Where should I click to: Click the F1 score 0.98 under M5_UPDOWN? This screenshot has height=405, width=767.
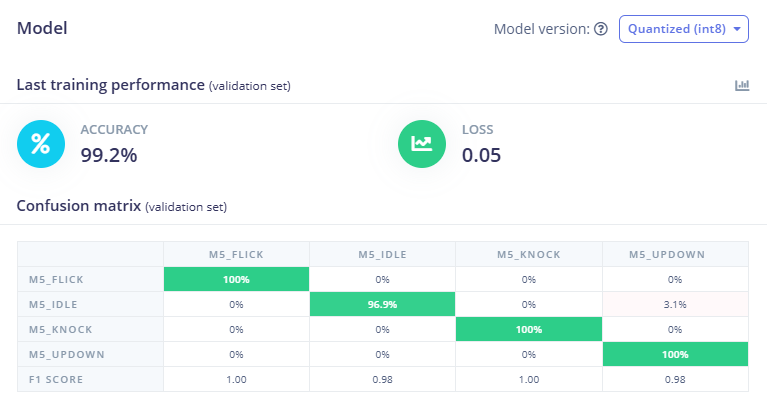pyautogui.click(x=675, y=379)
